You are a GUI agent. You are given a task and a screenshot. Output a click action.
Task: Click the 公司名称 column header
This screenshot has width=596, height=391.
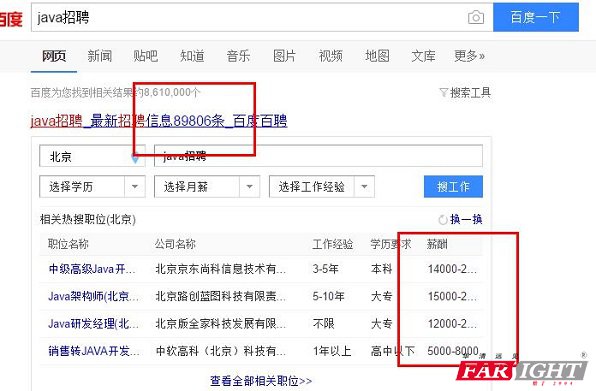pos(175,244)
